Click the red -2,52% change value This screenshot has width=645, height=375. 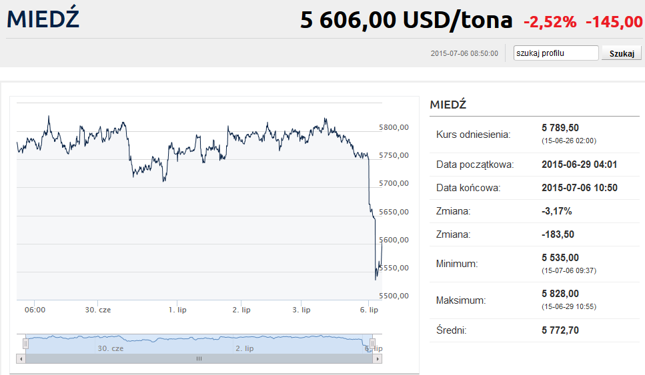coord(550,22)
